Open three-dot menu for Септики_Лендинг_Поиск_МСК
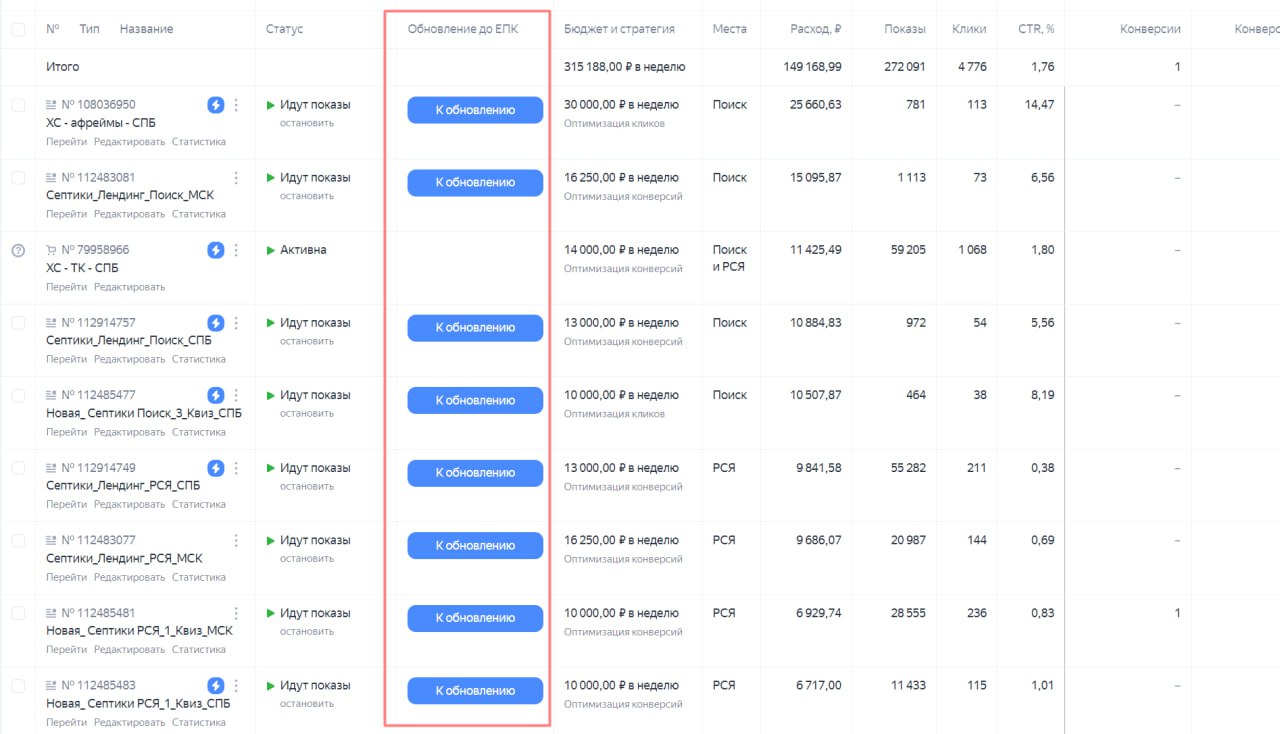Viewport: 1280px width, 734px height. click(x=236, y=178)
